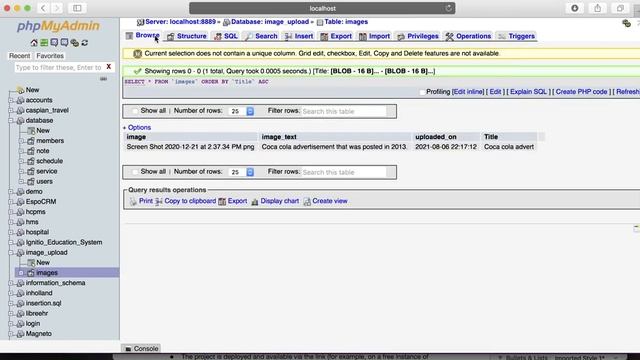Click the schedule table icon
Image resolution: width=640 pixels, height=360 pixels.
[31, 161]
